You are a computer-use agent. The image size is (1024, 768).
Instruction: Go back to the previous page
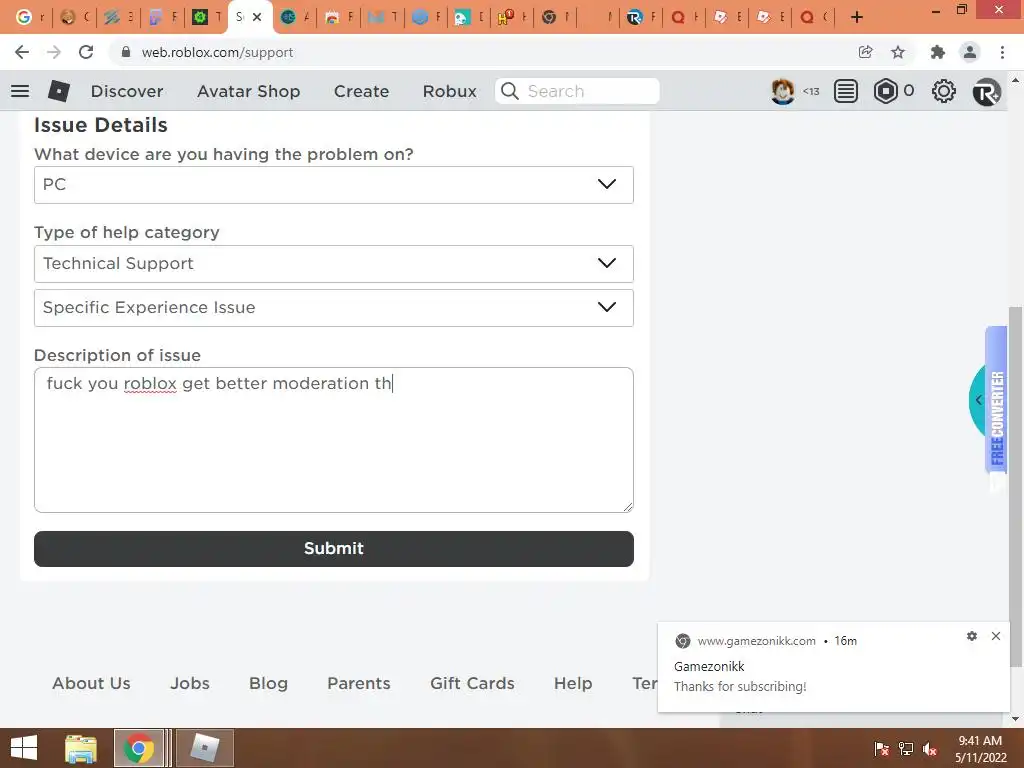tap(22, 52)
